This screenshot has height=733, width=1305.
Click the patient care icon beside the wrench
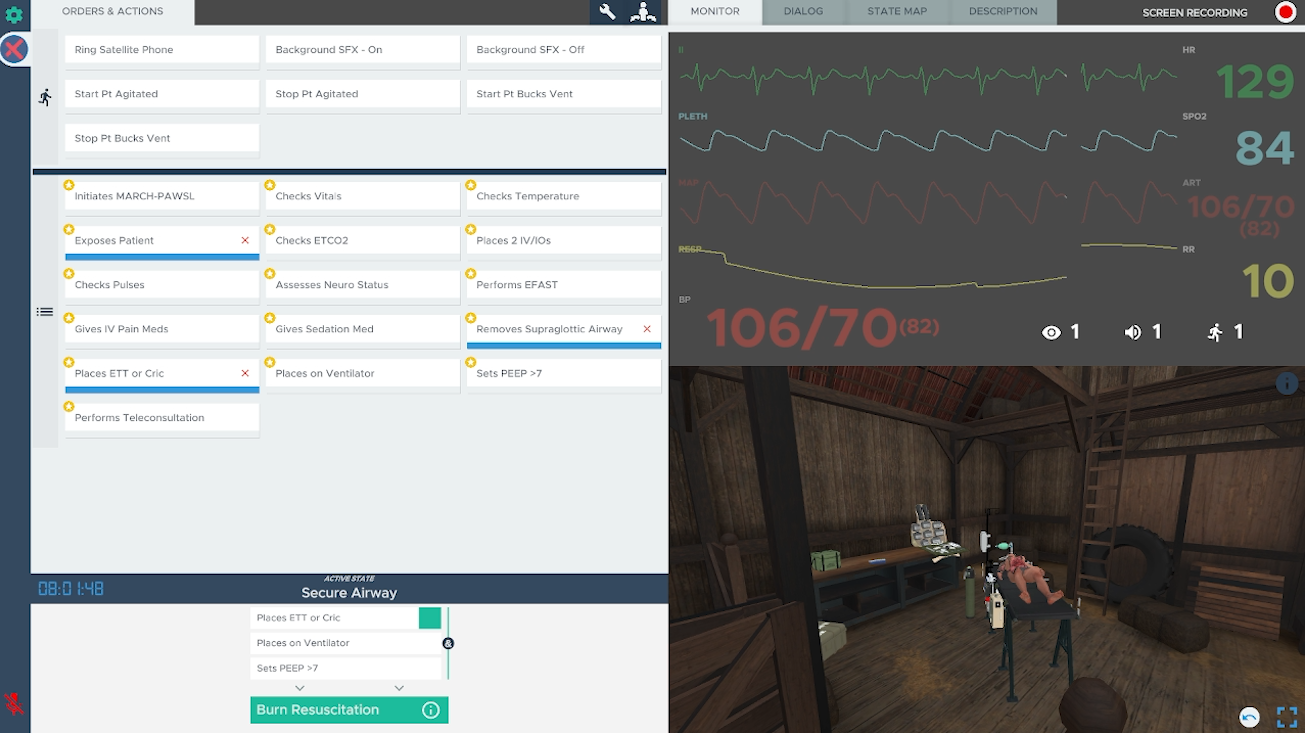click(642, 12)
